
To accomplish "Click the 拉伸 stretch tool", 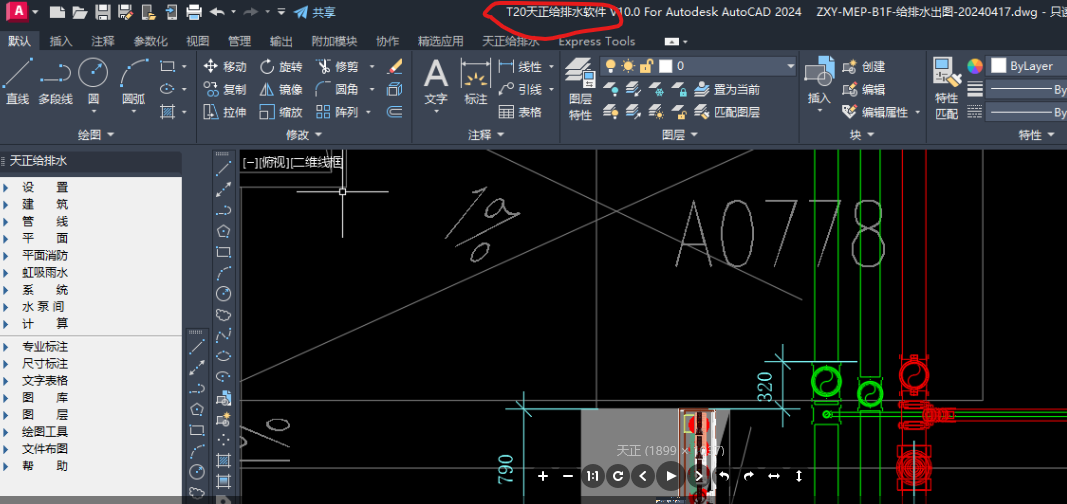I will pyautogui.click(x=225, y=112).
